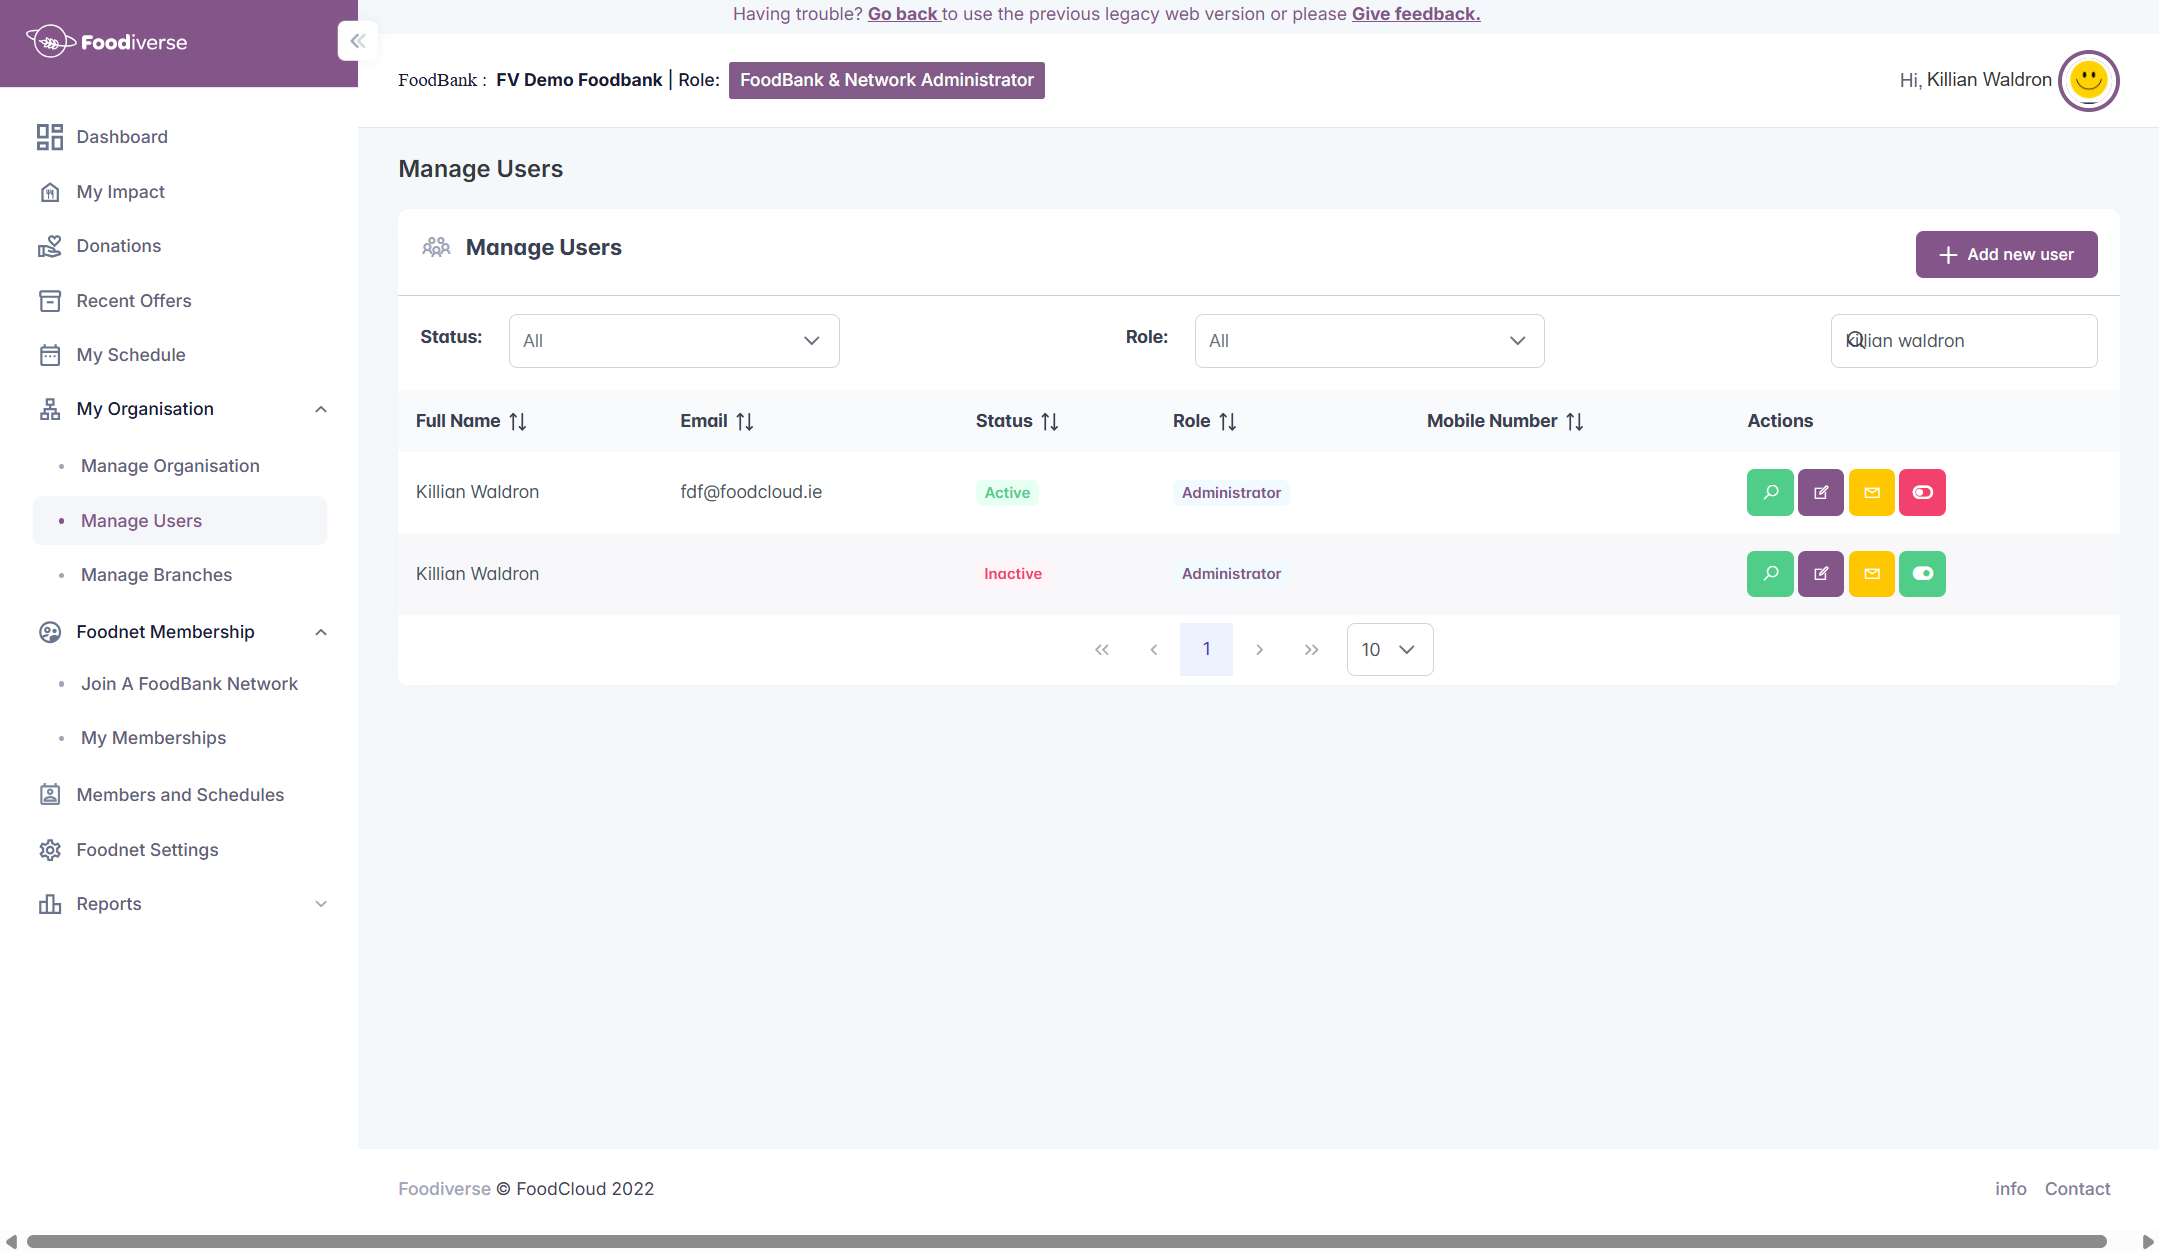The image size is (2159, 1251).
Task: Open the Status filter dropdown
Action: tap(673, 341)
